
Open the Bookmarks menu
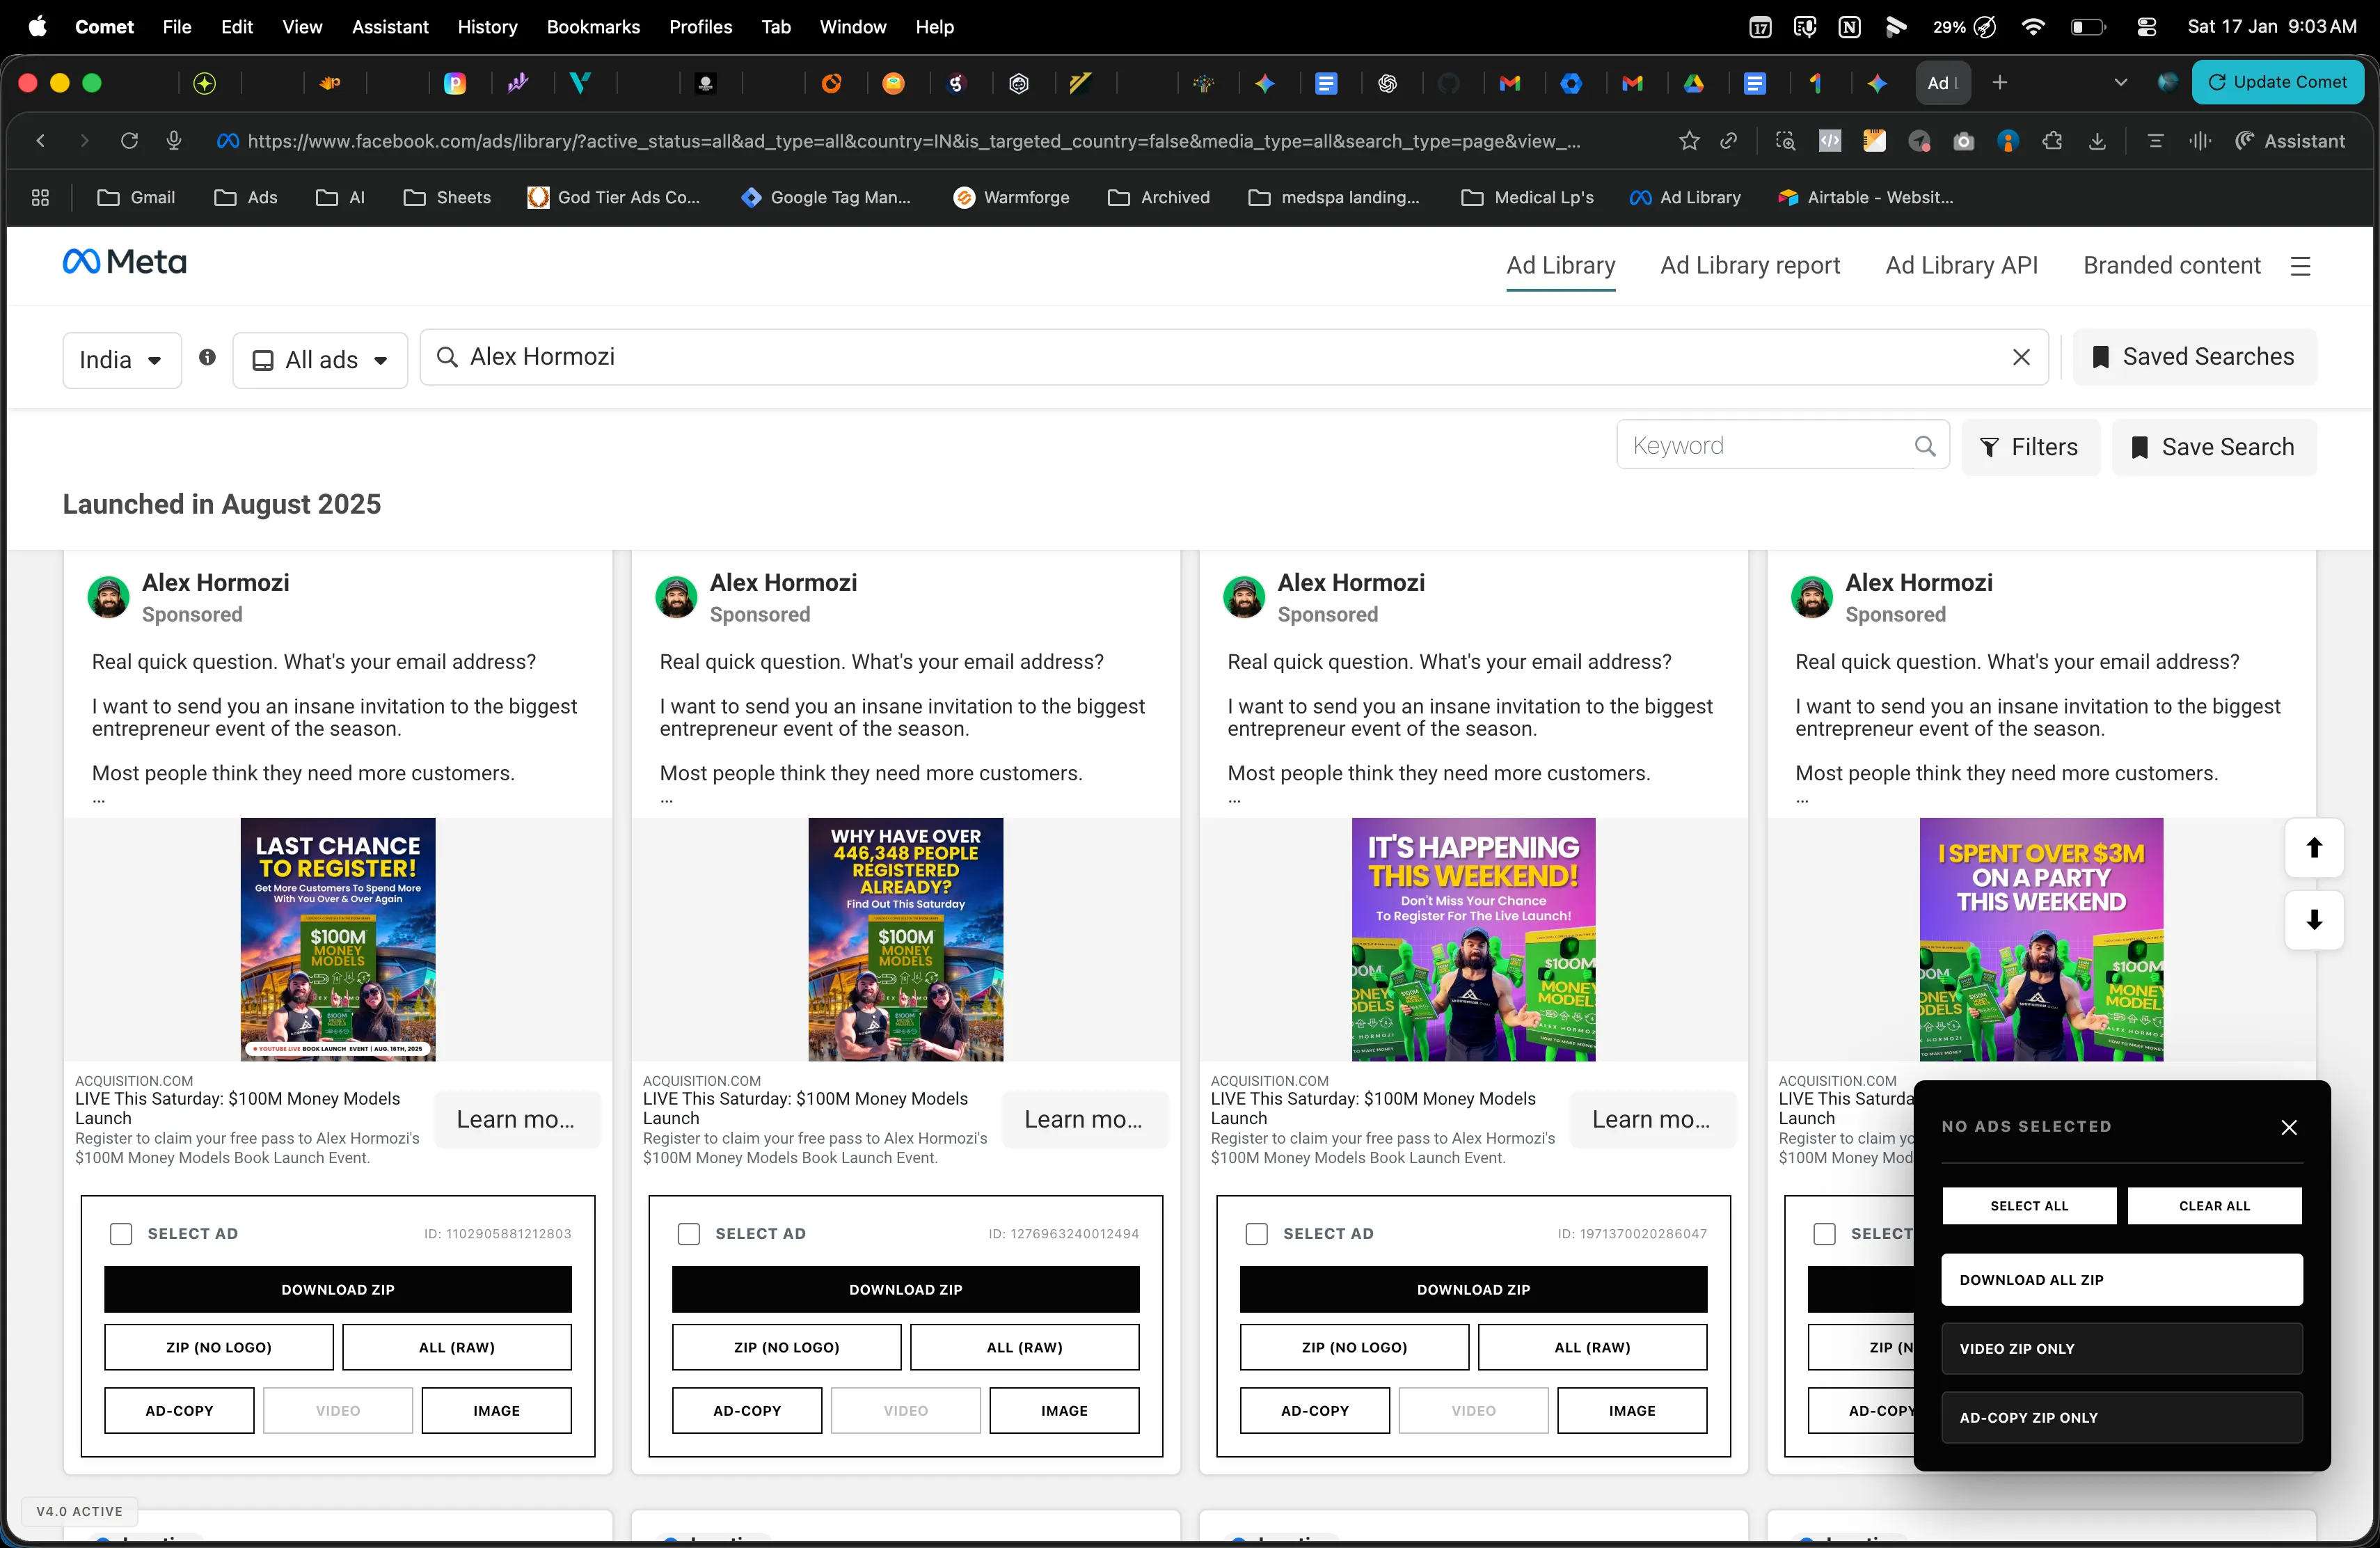tap(592, 27)
